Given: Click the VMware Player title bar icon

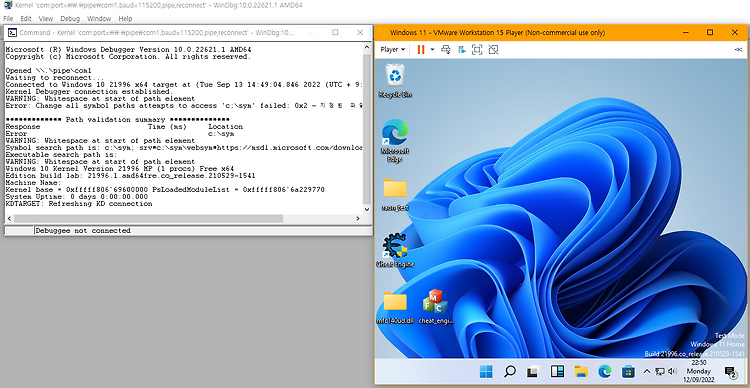Looking at the screenshot, I should point(383,33).
